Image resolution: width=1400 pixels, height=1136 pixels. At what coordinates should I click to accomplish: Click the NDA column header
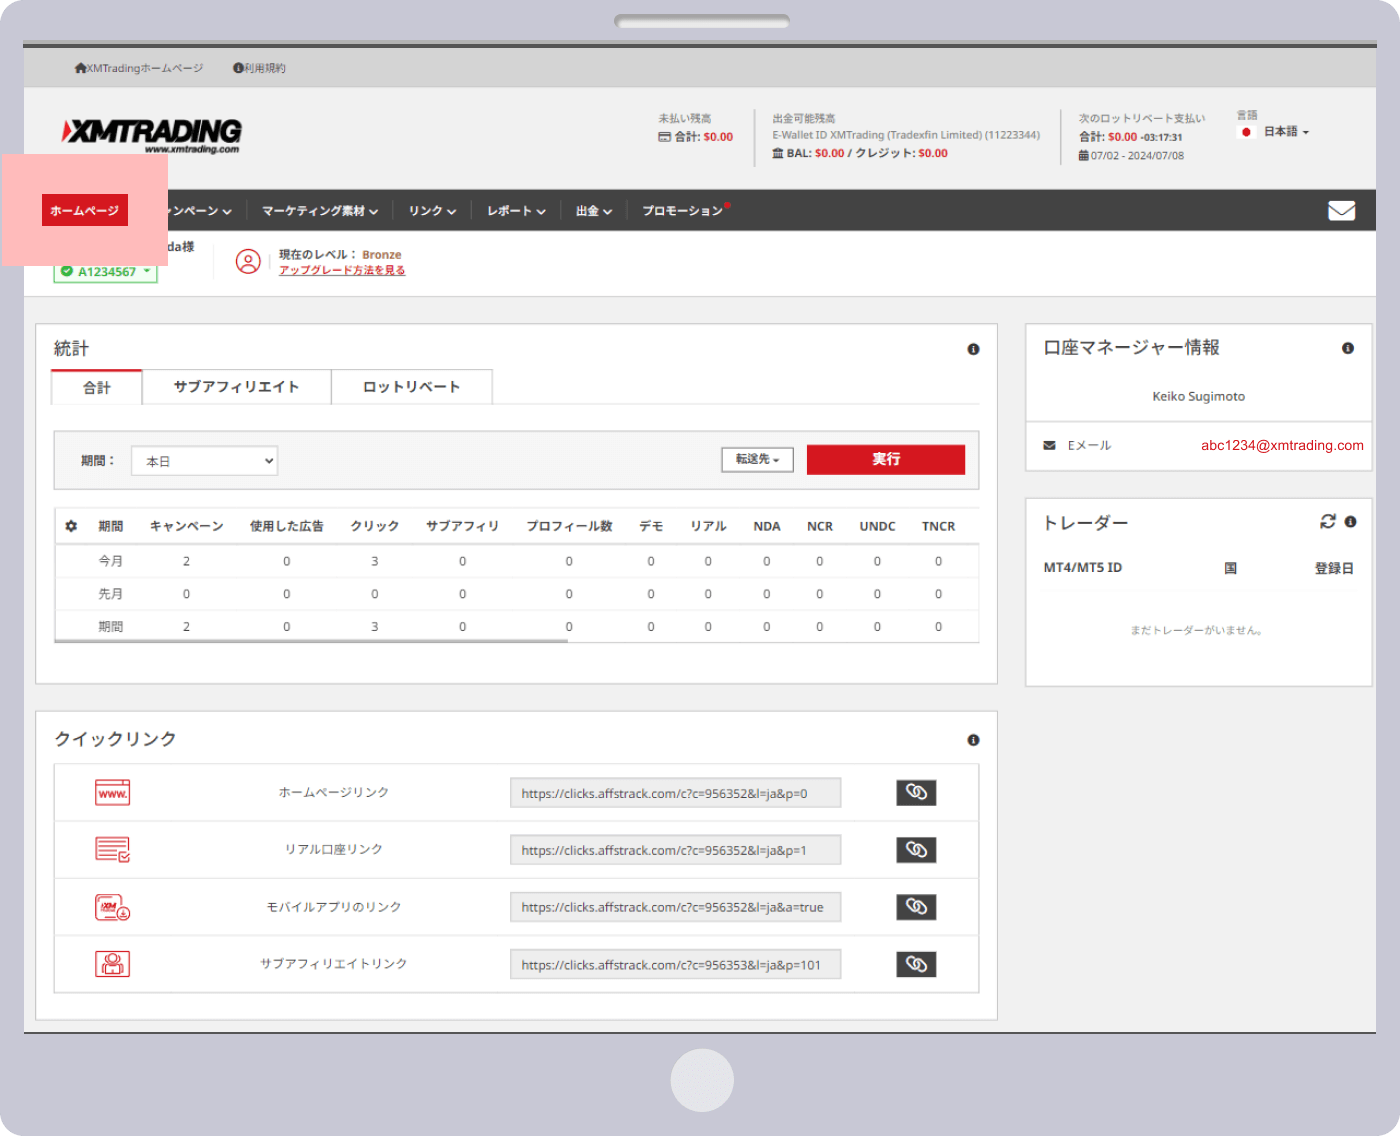coord(767,526)
